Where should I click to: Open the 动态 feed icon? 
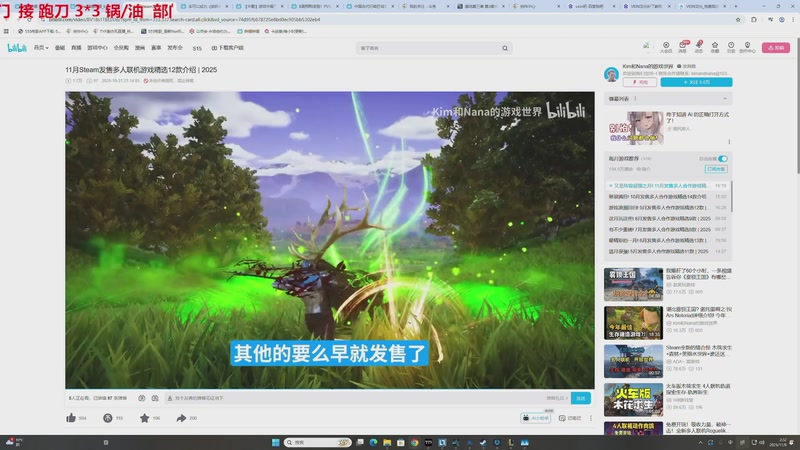(x=698, y=47)
